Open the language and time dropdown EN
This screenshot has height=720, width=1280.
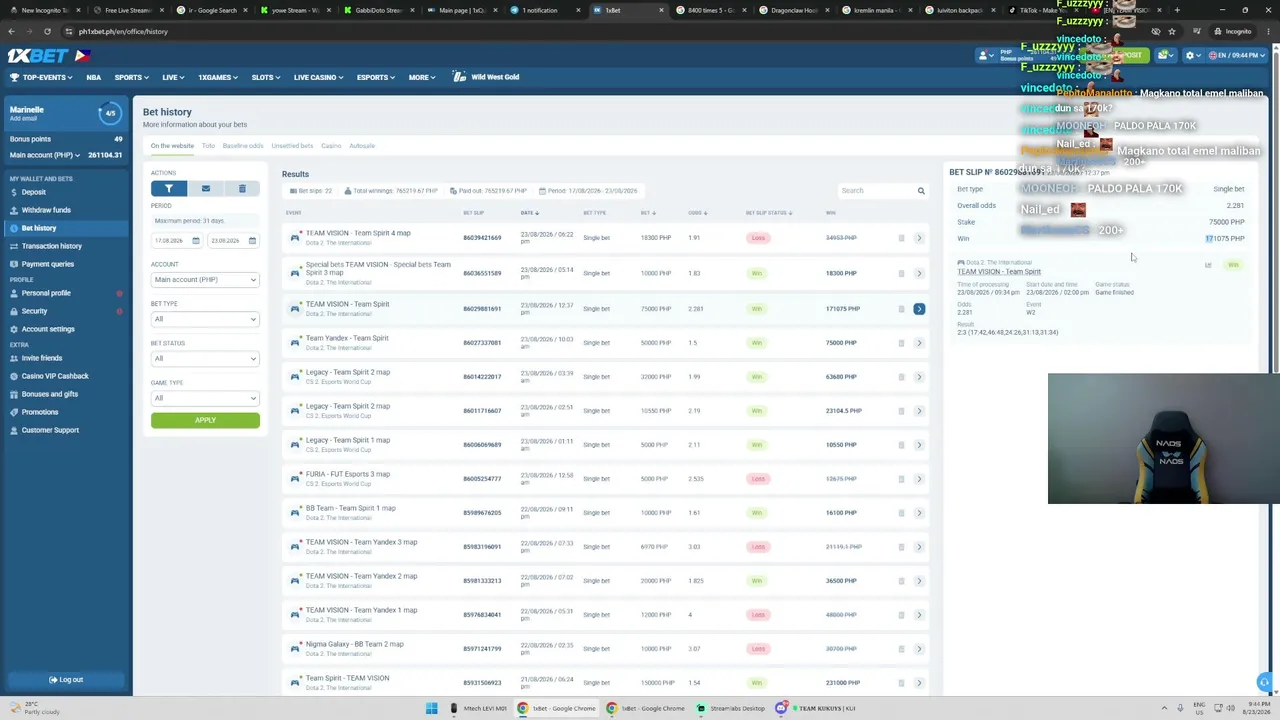(1235, 56)
